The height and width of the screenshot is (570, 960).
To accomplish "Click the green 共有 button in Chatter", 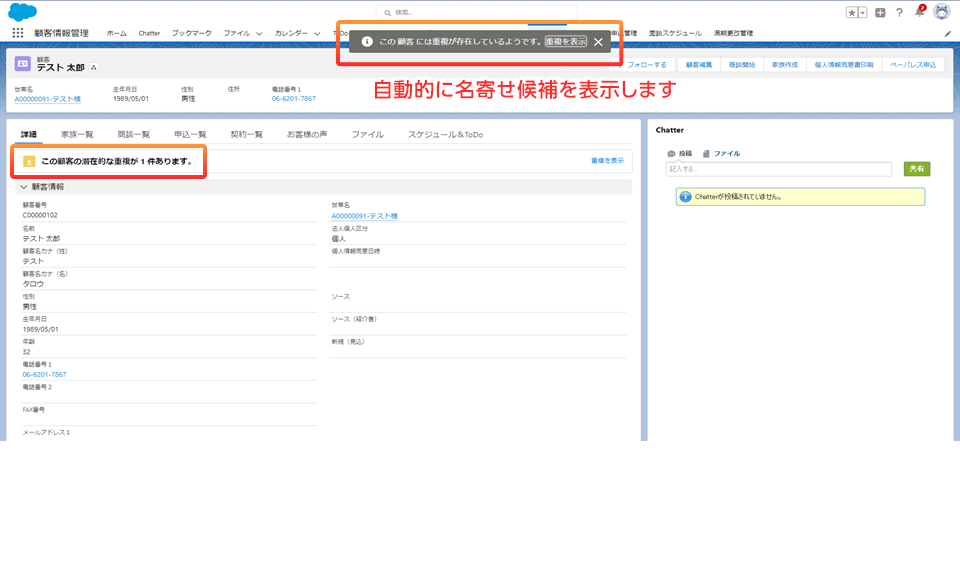I will [916, 169].
